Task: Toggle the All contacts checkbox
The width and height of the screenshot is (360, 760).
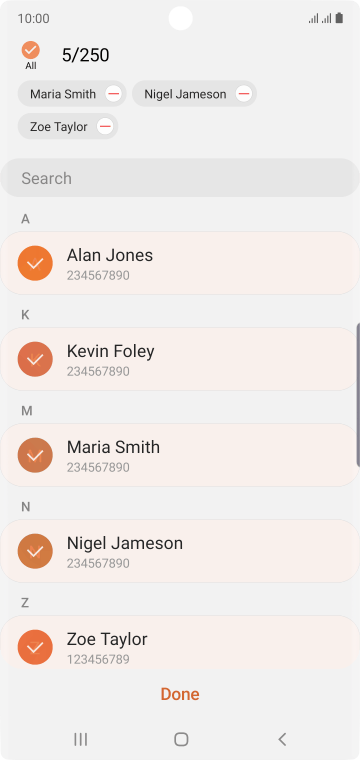Action: [31, 50]
